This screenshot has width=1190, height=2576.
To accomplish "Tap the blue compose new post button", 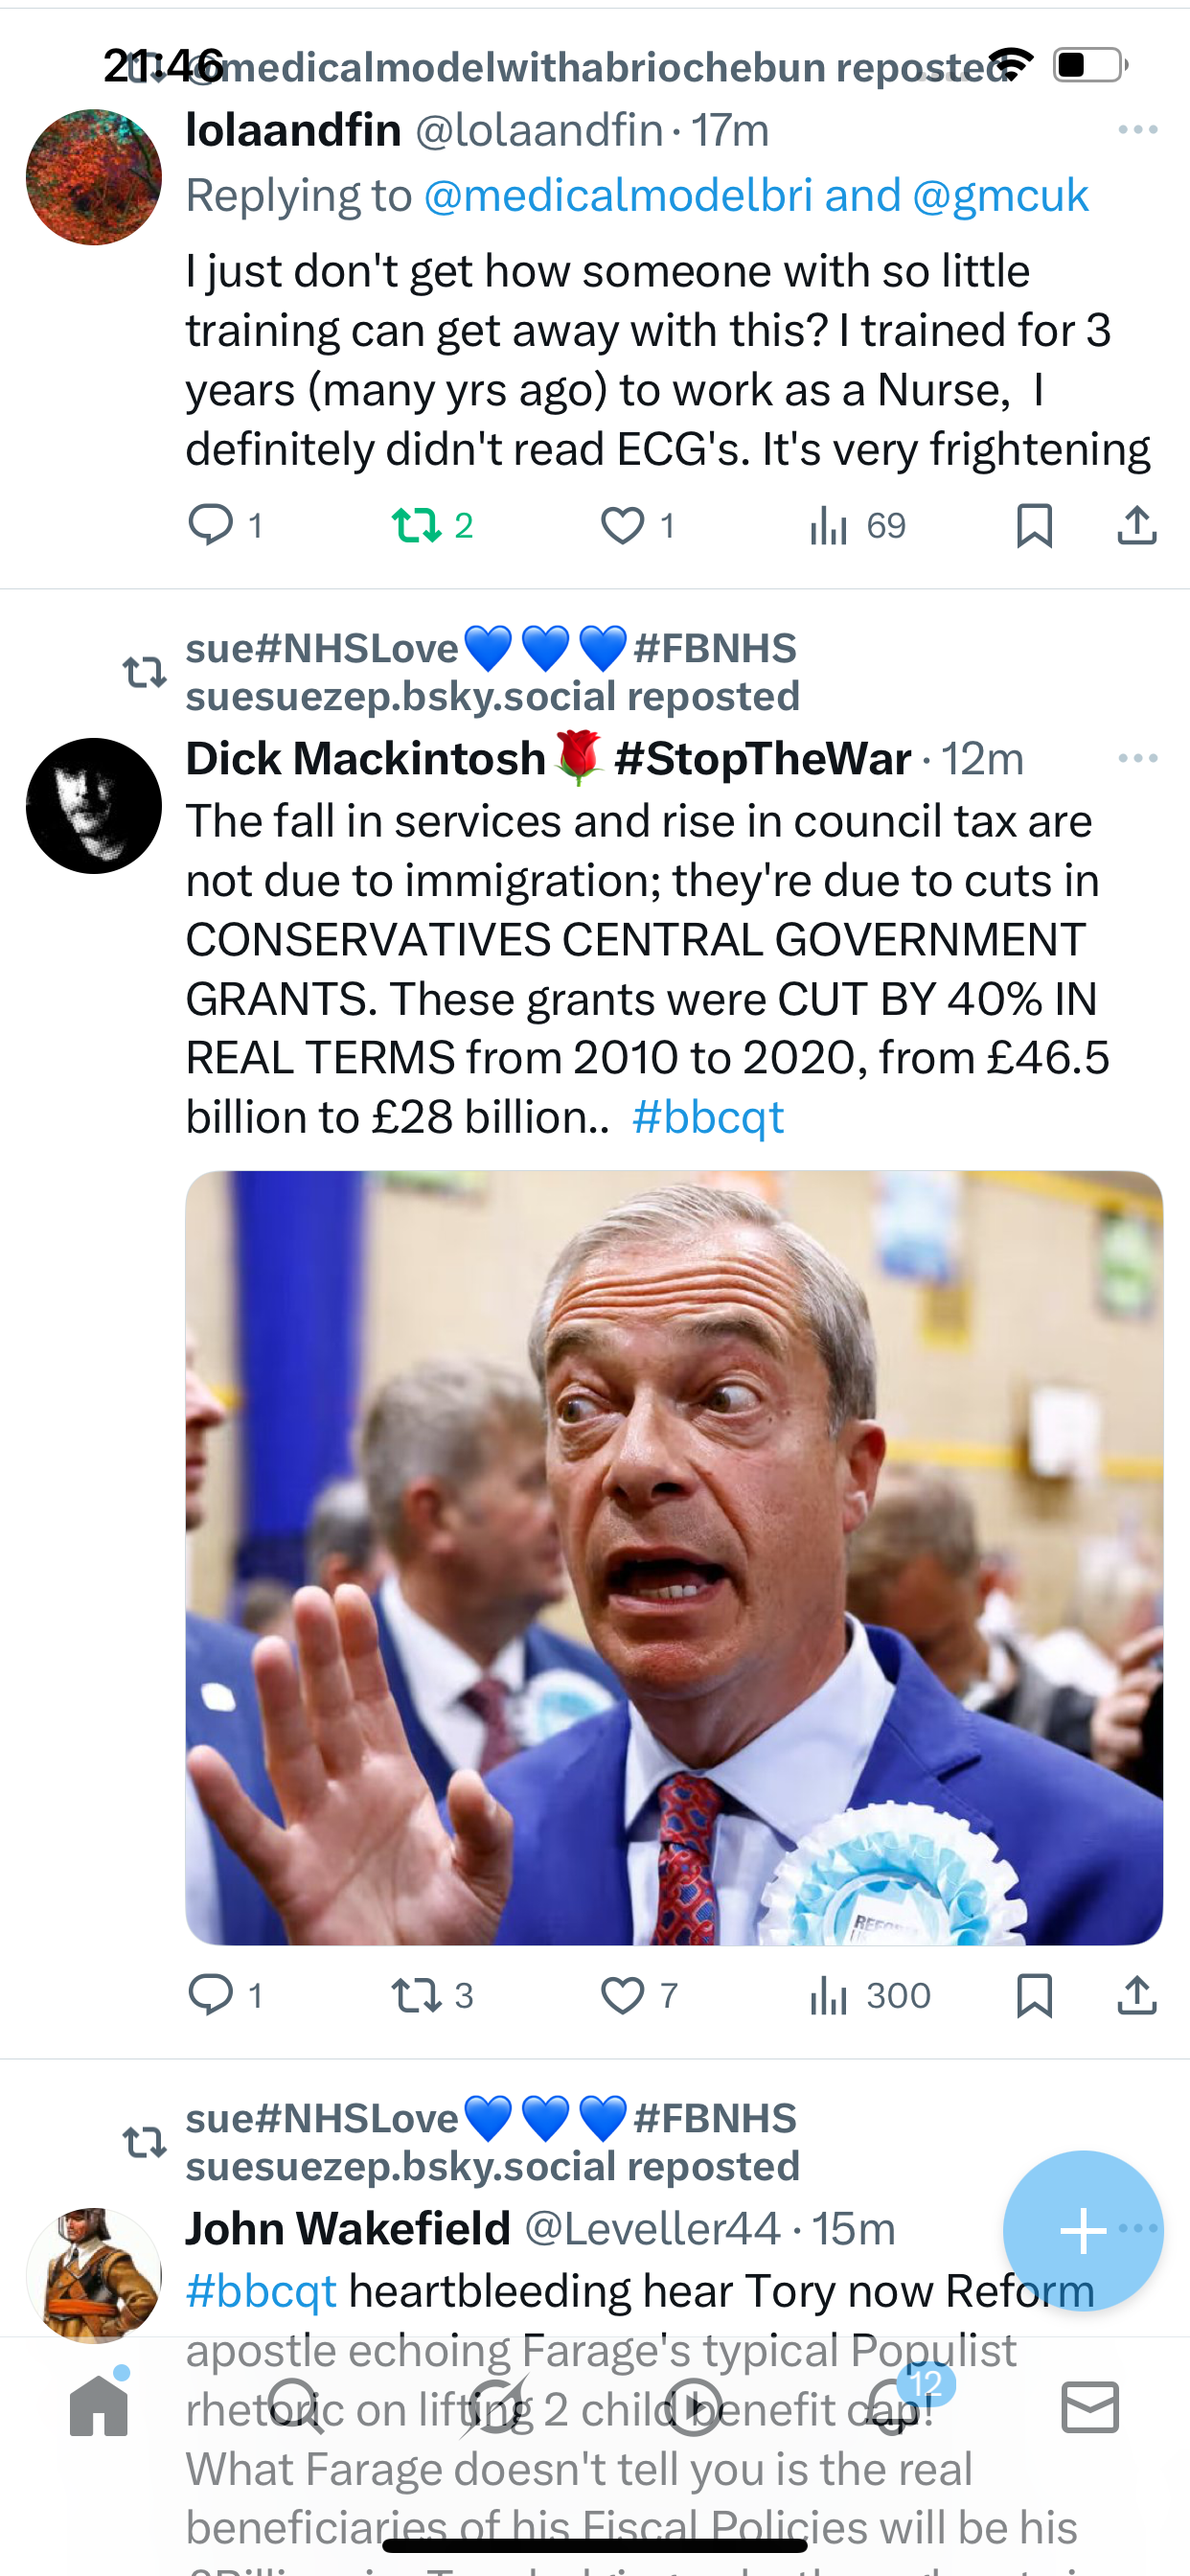I will tap(1083, 2230).
